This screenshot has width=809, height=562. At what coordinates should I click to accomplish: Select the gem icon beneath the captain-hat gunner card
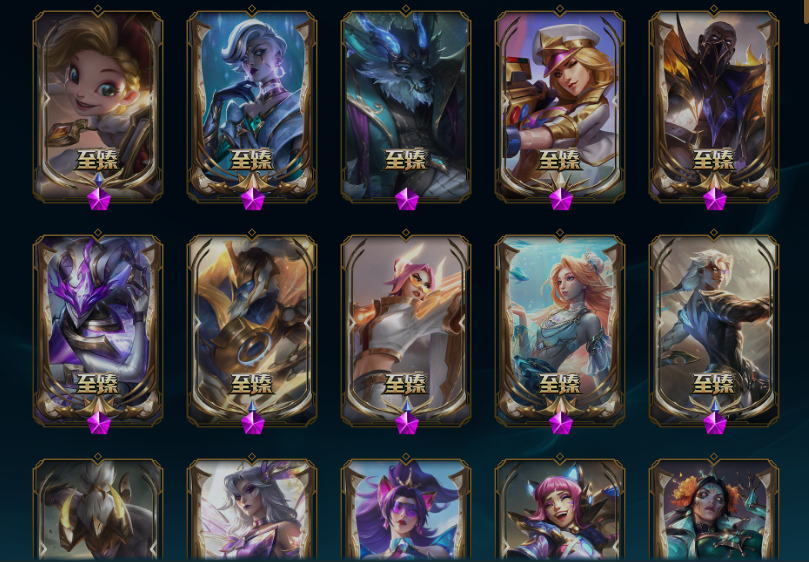pos(561,199)
